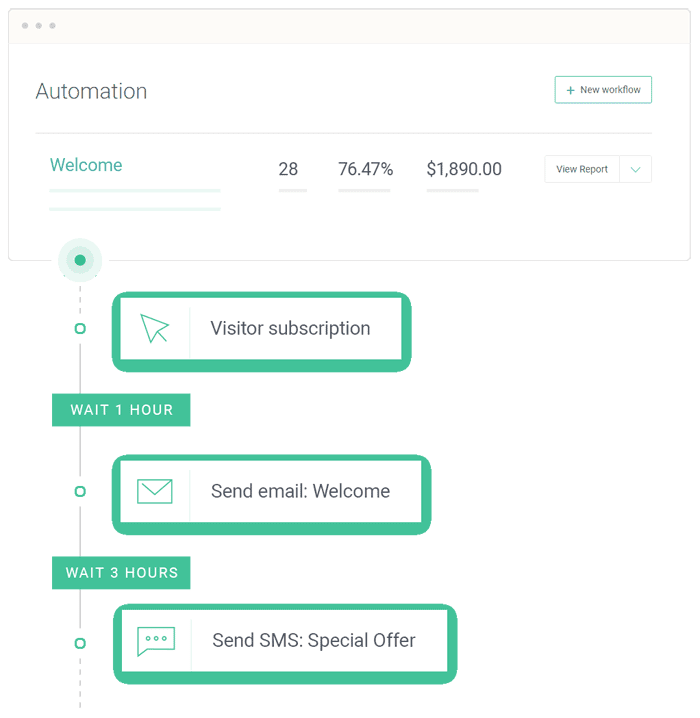Select the Send SMS: Special Offer step
This screenshot has height=718, width=700.
tap(313, 641)
